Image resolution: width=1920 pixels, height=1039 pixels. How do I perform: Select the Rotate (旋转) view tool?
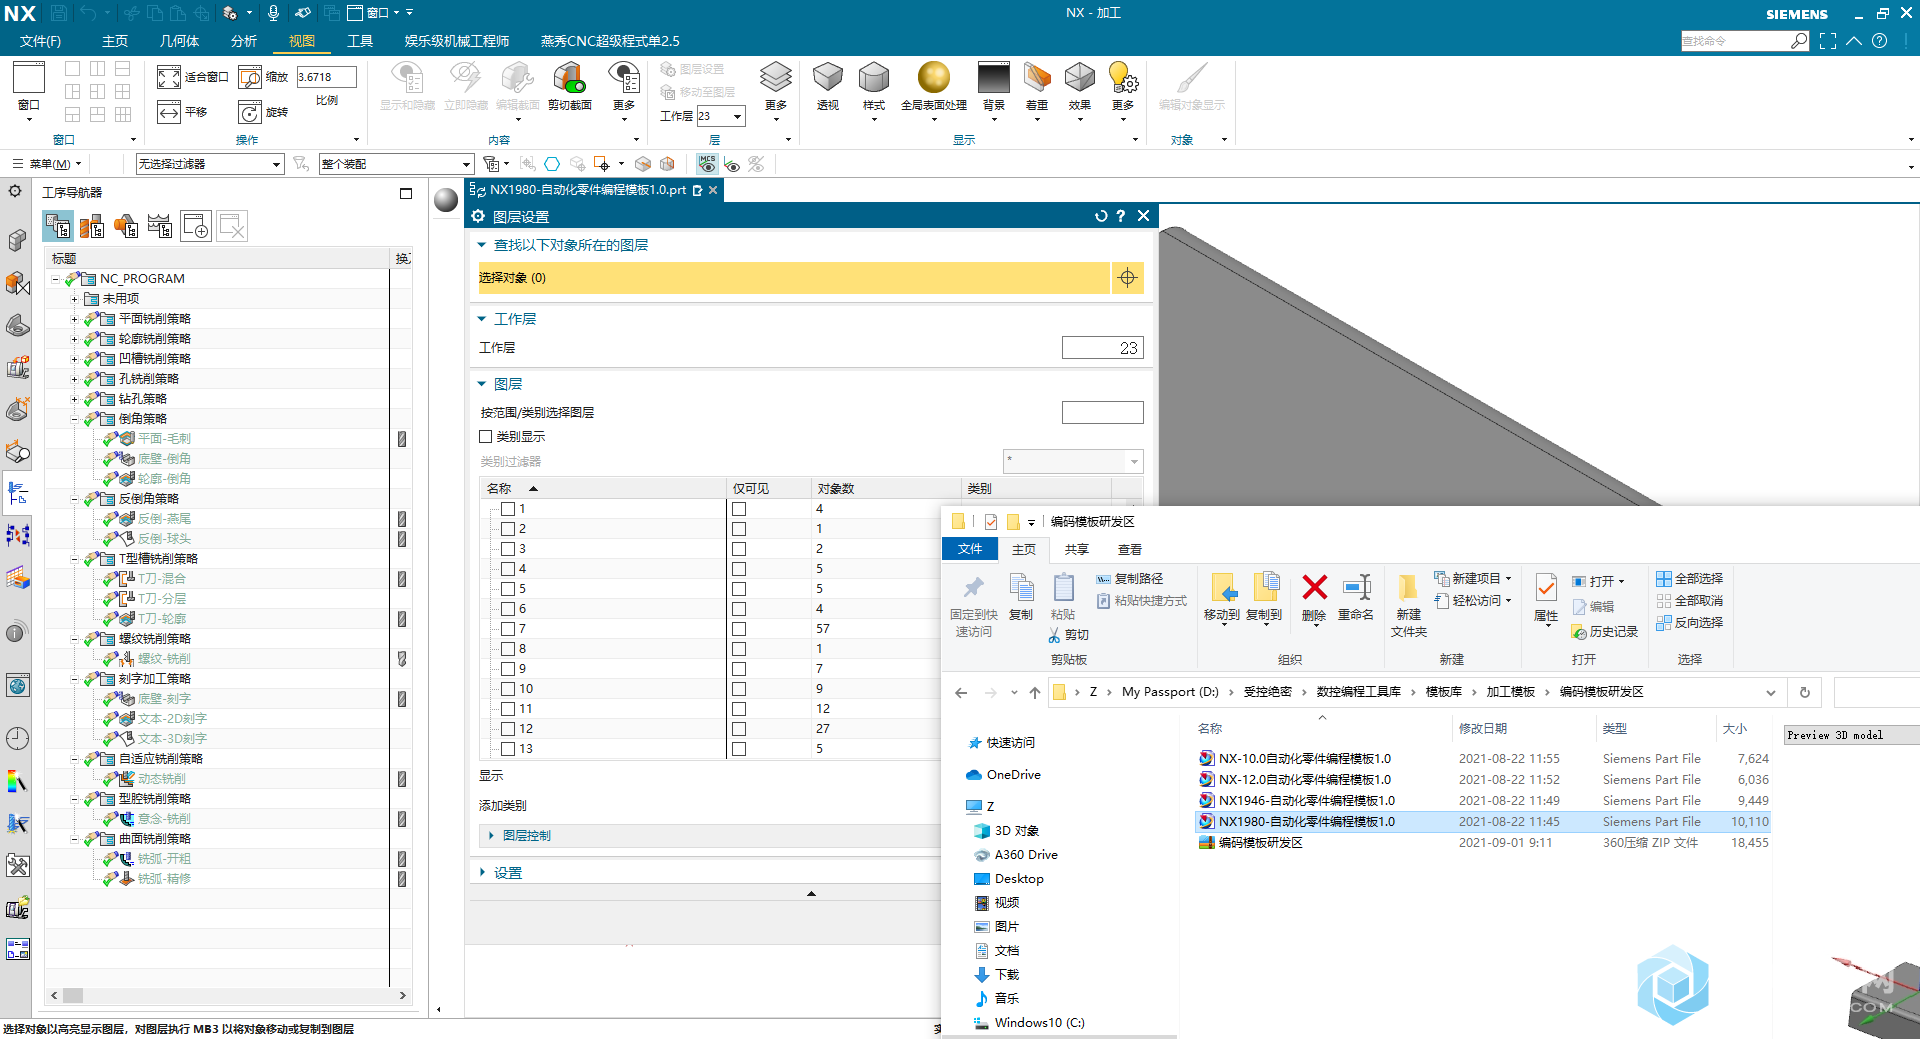coord(250,112)
